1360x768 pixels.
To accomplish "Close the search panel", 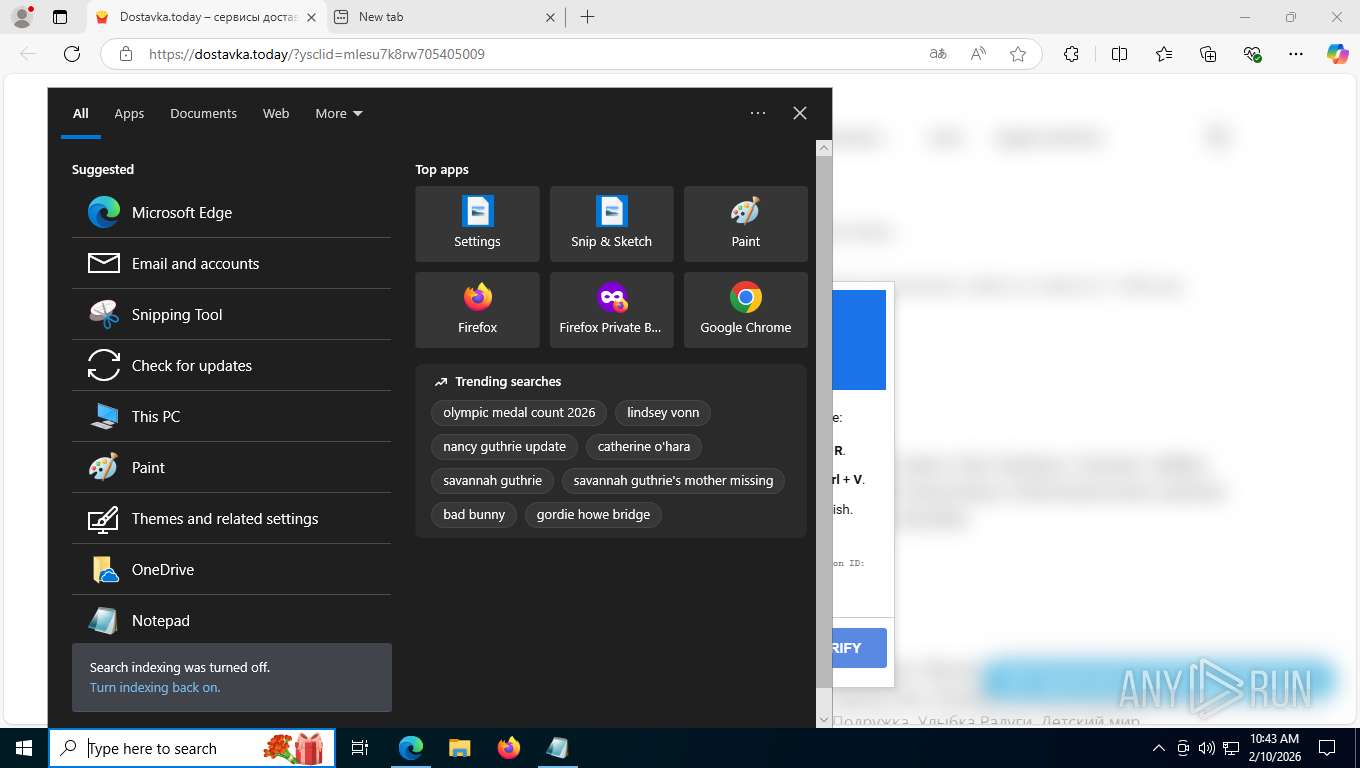I will pyautogui.click(x=800, y=113).
